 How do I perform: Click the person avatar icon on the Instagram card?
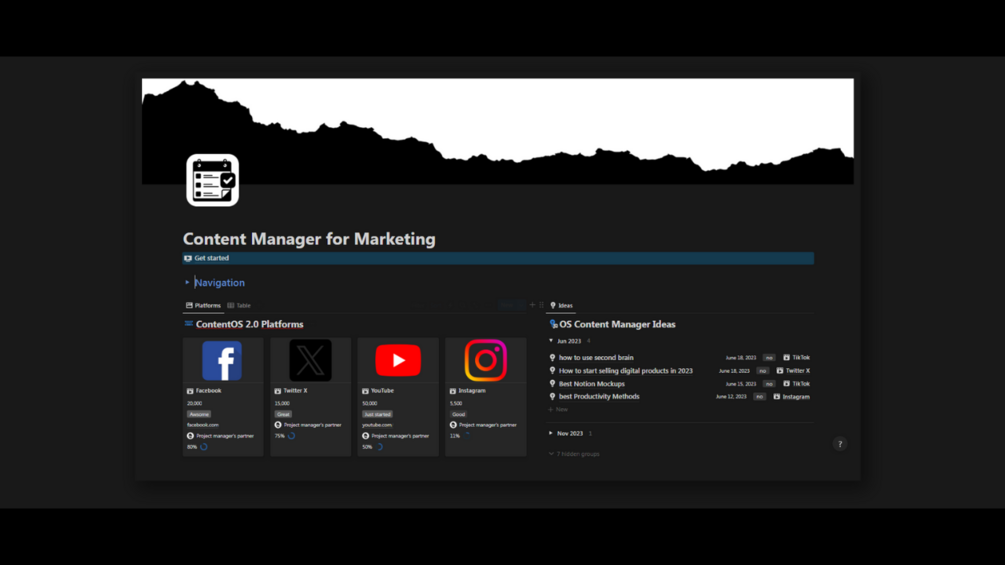point(453,425)
